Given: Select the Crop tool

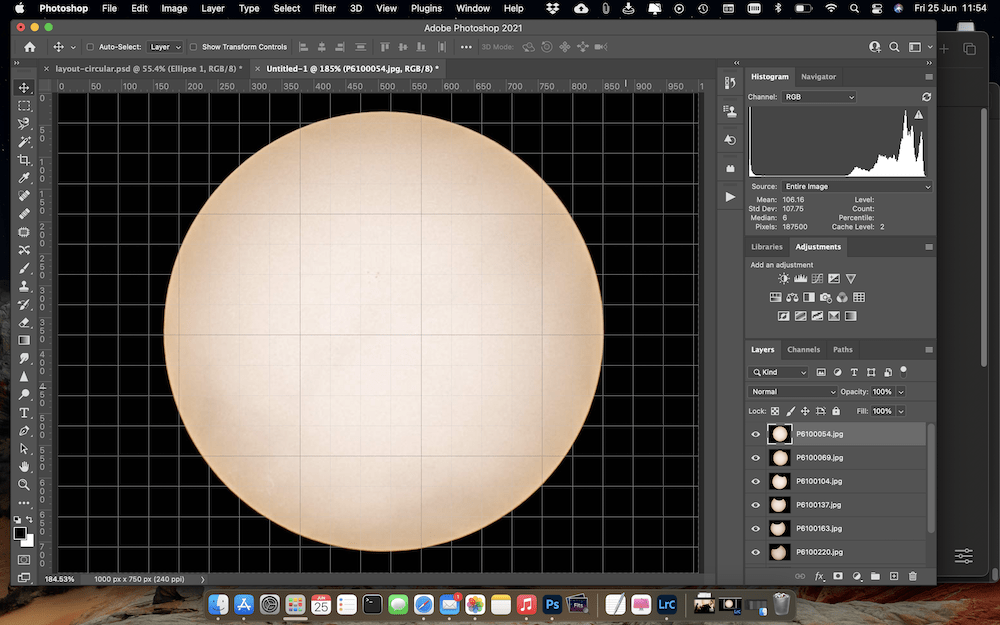Looking at the screenshot, I should pyautogui.click(x=24, y=160).
